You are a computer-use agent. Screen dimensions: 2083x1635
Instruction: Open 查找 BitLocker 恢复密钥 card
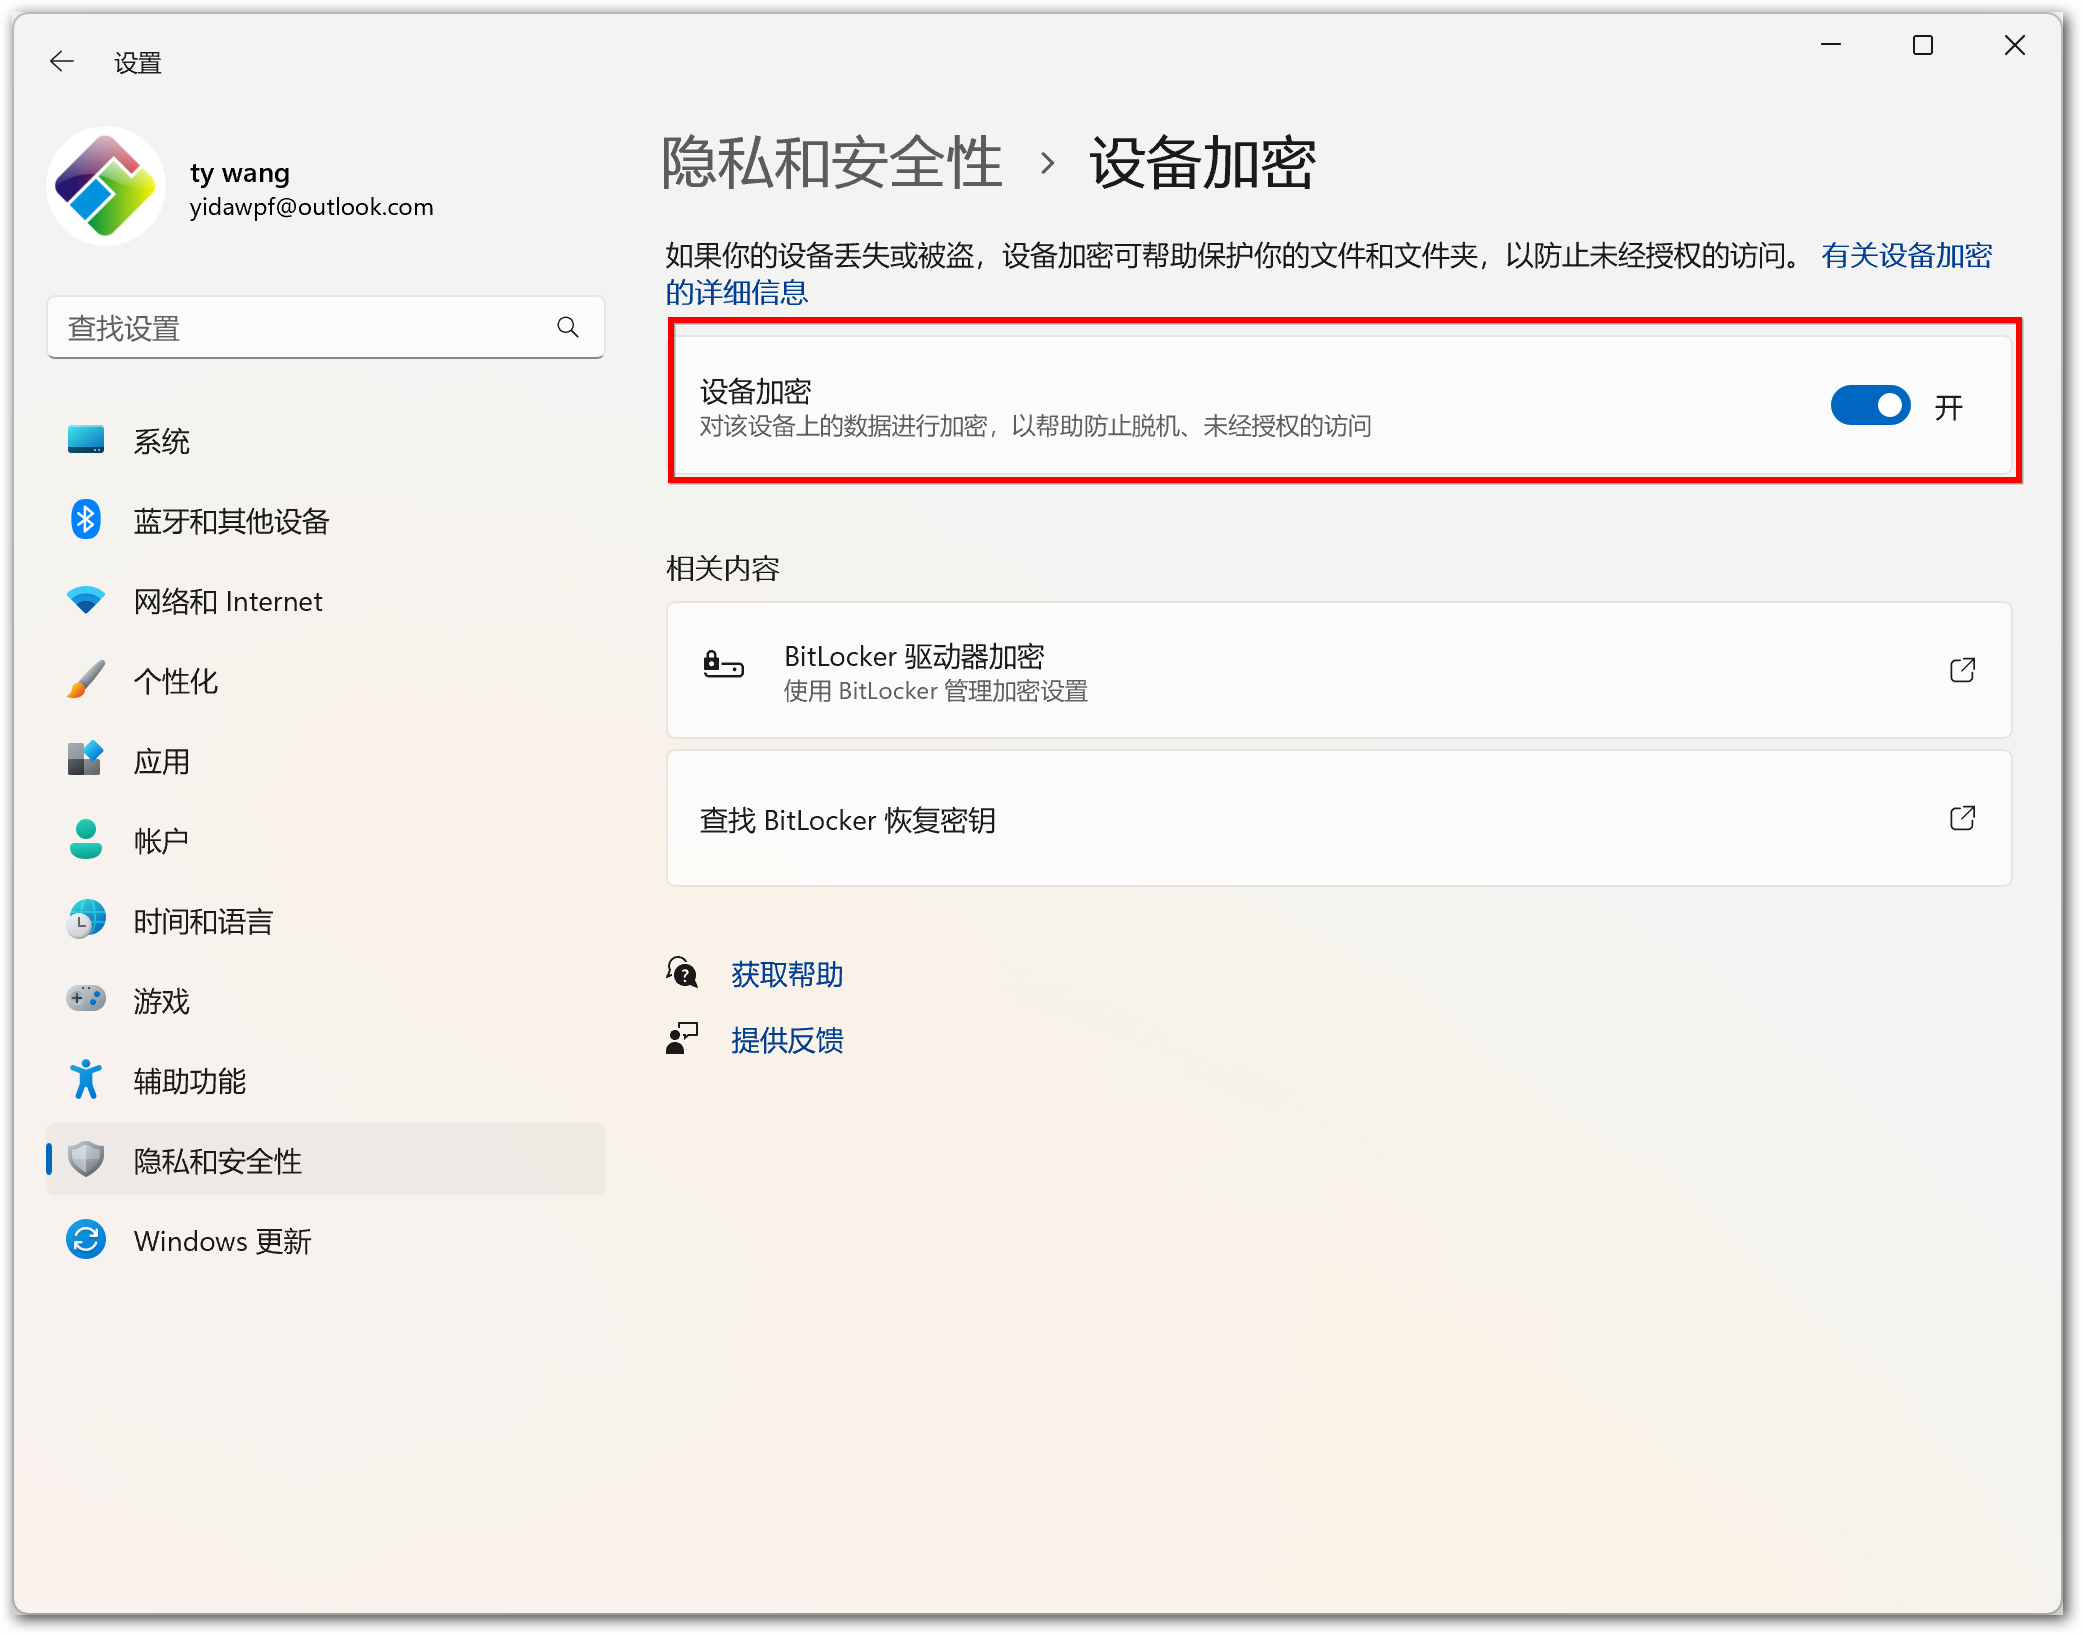tap(1339, 819)
